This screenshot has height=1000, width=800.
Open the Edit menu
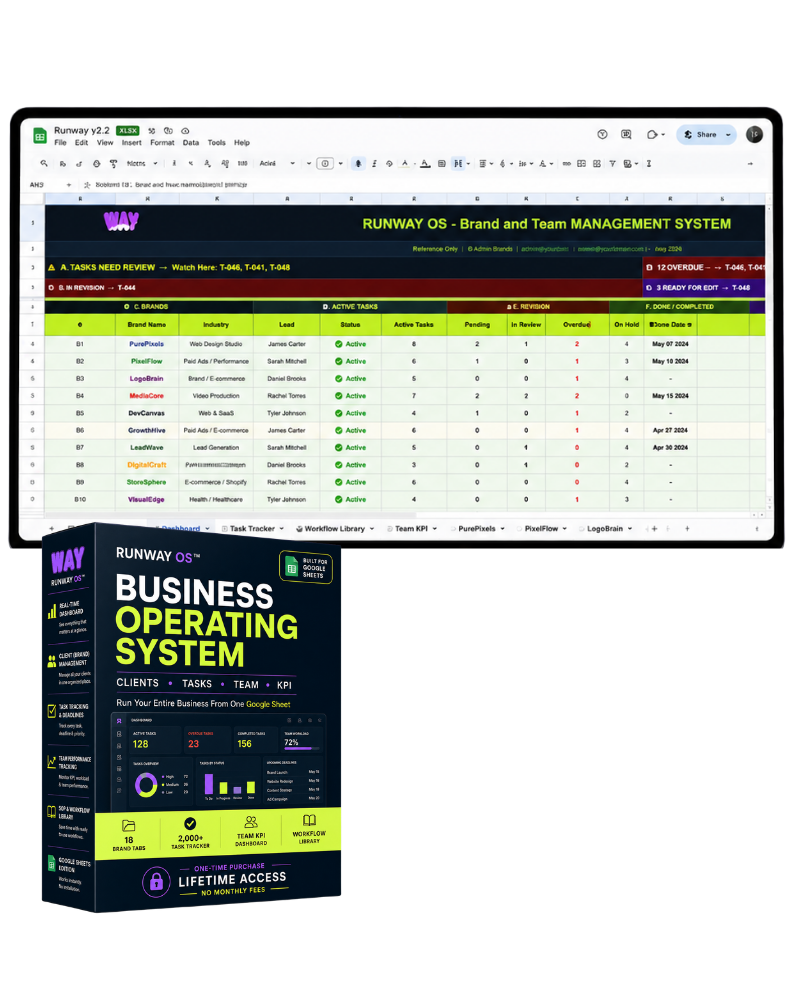coord(82,143)
